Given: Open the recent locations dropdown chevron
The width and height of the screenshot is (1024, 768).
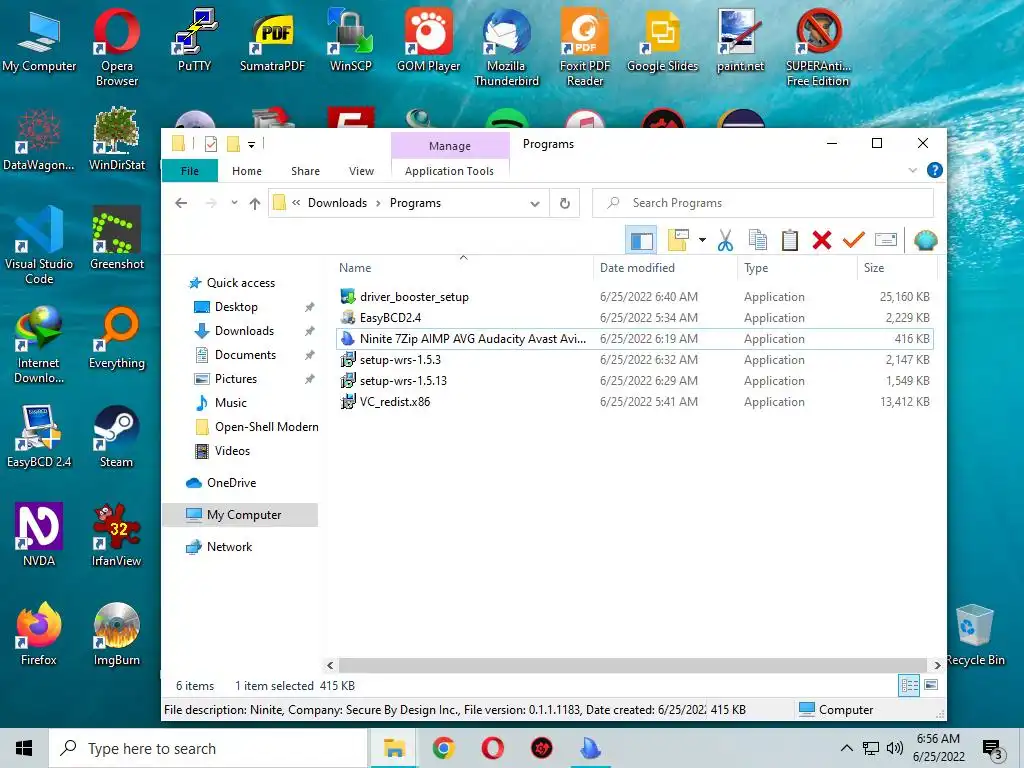Looking at the screenshot, I should pos(234,203).
